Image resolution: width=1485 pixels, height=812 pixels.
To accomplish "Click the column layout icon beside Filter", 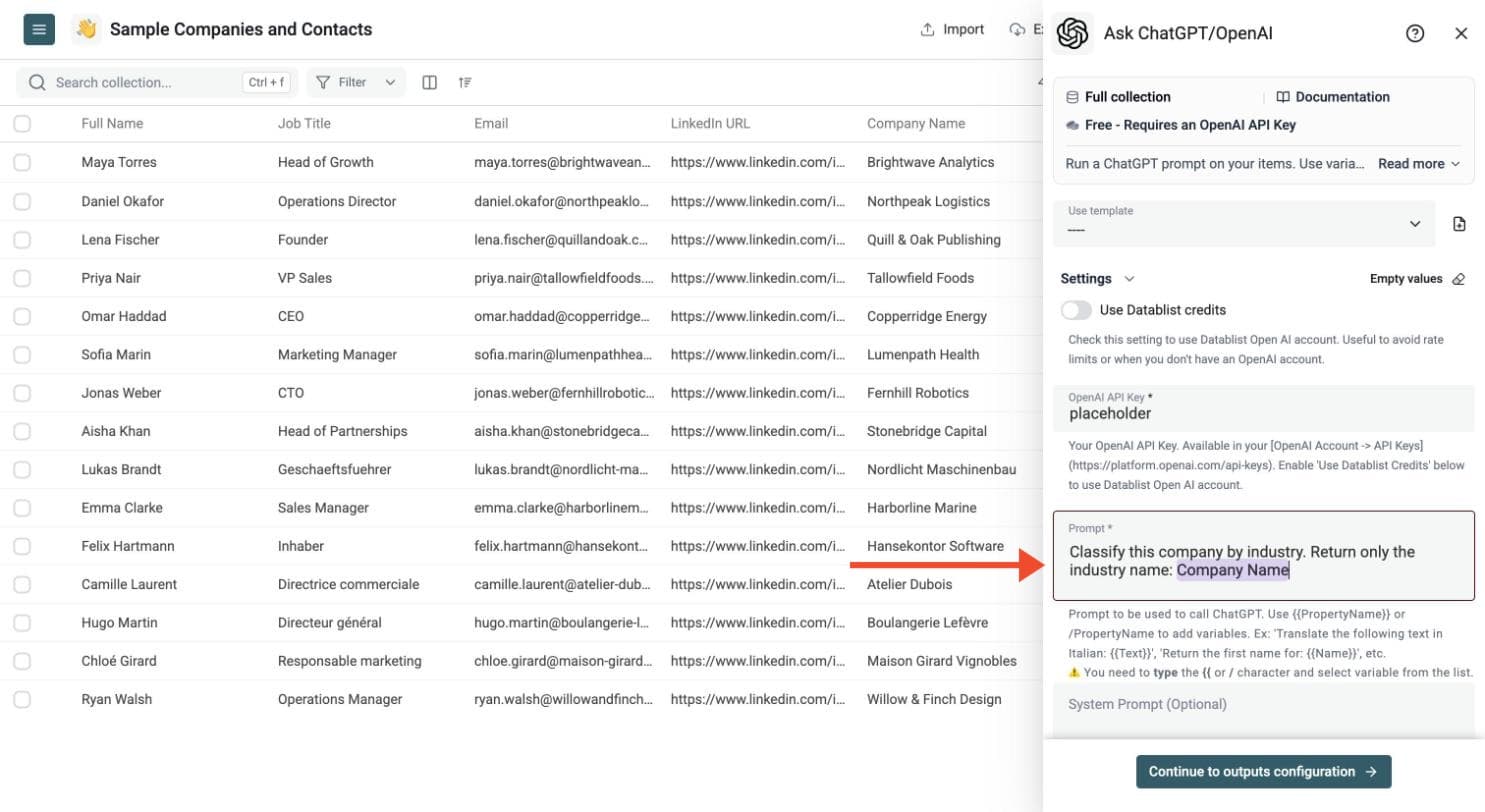I will pos(430,82).
